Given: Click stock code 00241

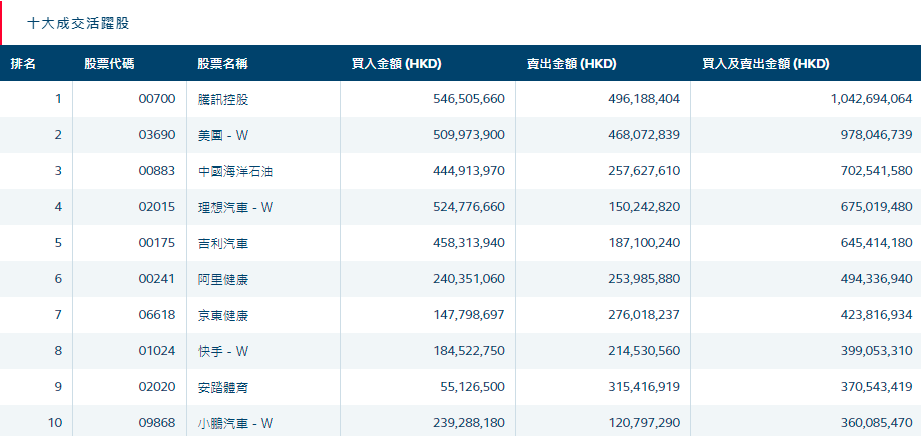Looking at the screenshot, I should click(x=157, y=279).
